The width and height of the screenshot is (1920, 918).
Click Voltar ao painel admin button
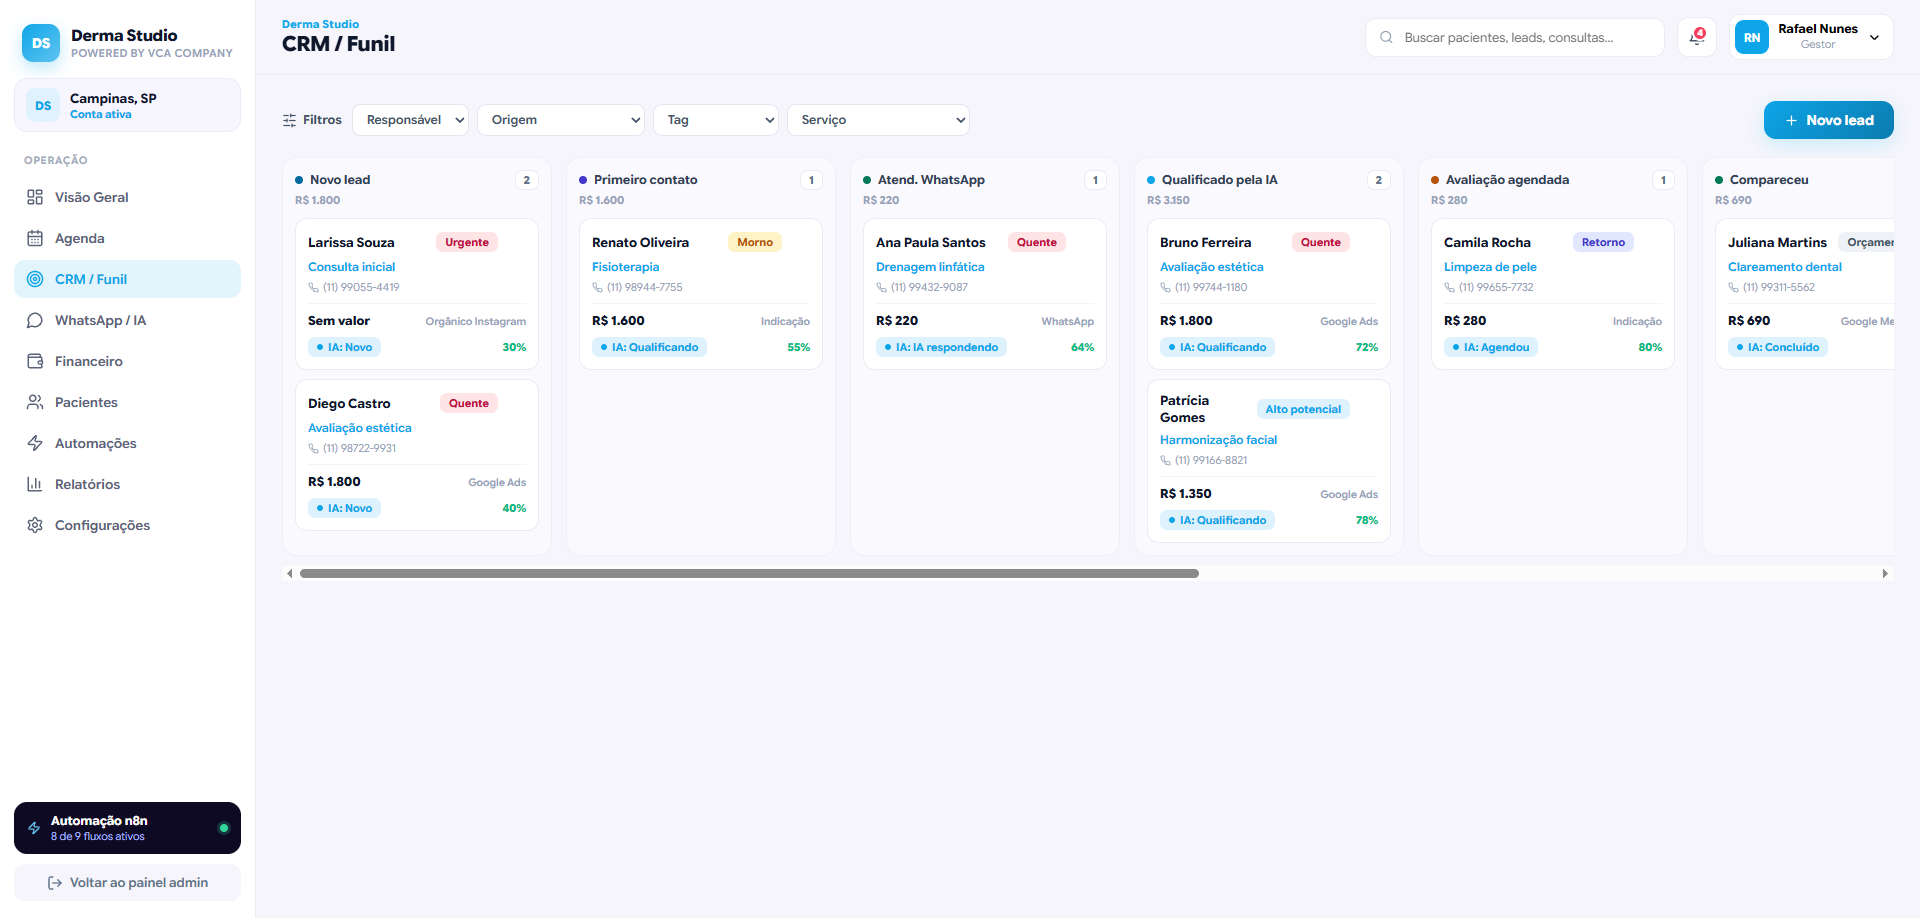point(127,883)
